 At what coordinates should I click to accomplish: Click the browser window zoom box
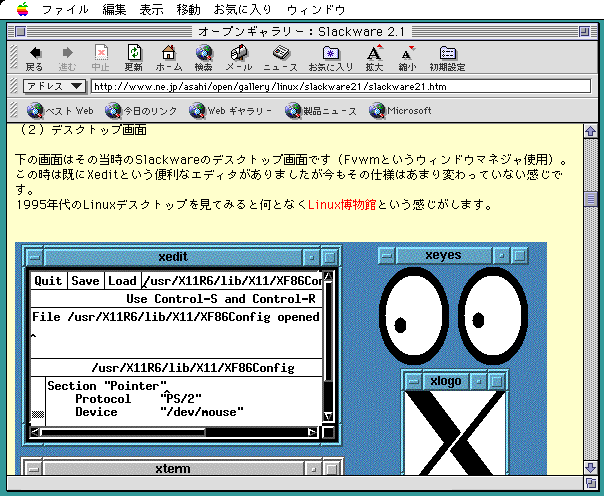(584, 32)
